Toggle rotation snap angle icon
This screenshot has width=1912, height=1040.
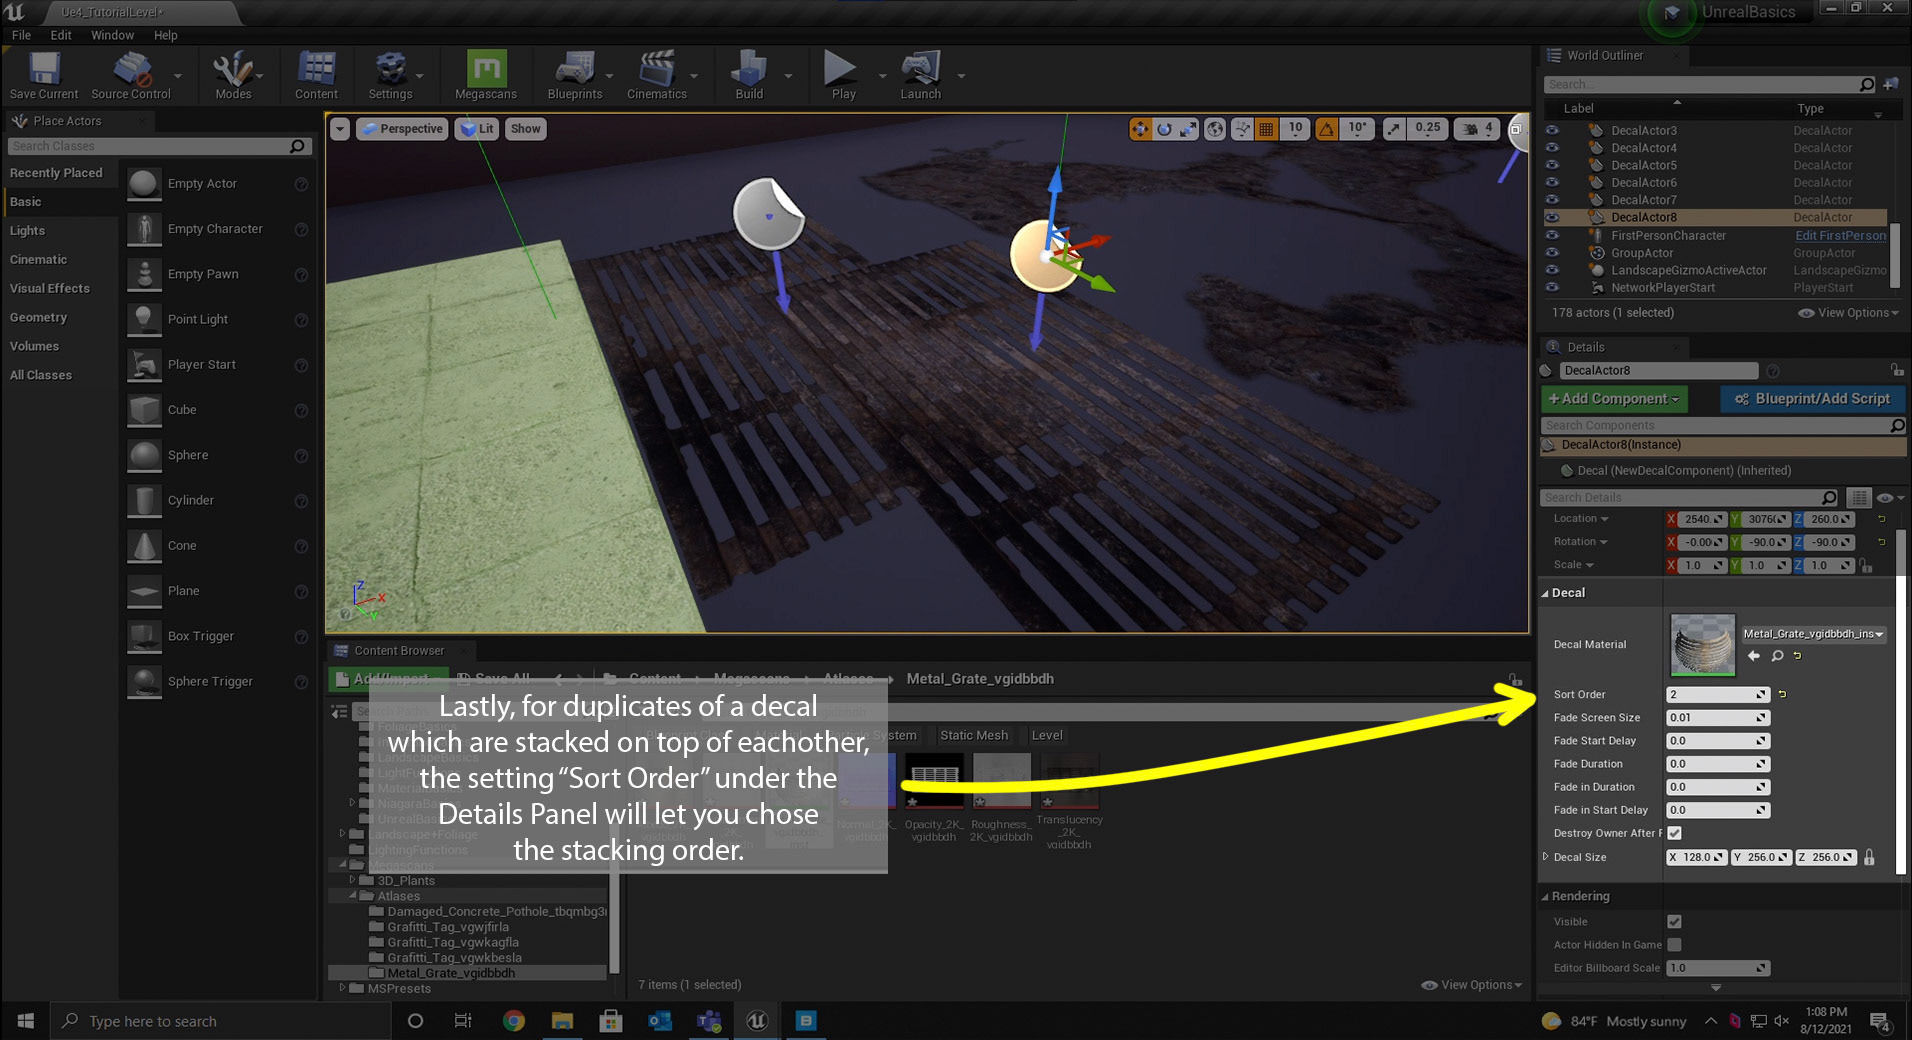click(1326, 129)
